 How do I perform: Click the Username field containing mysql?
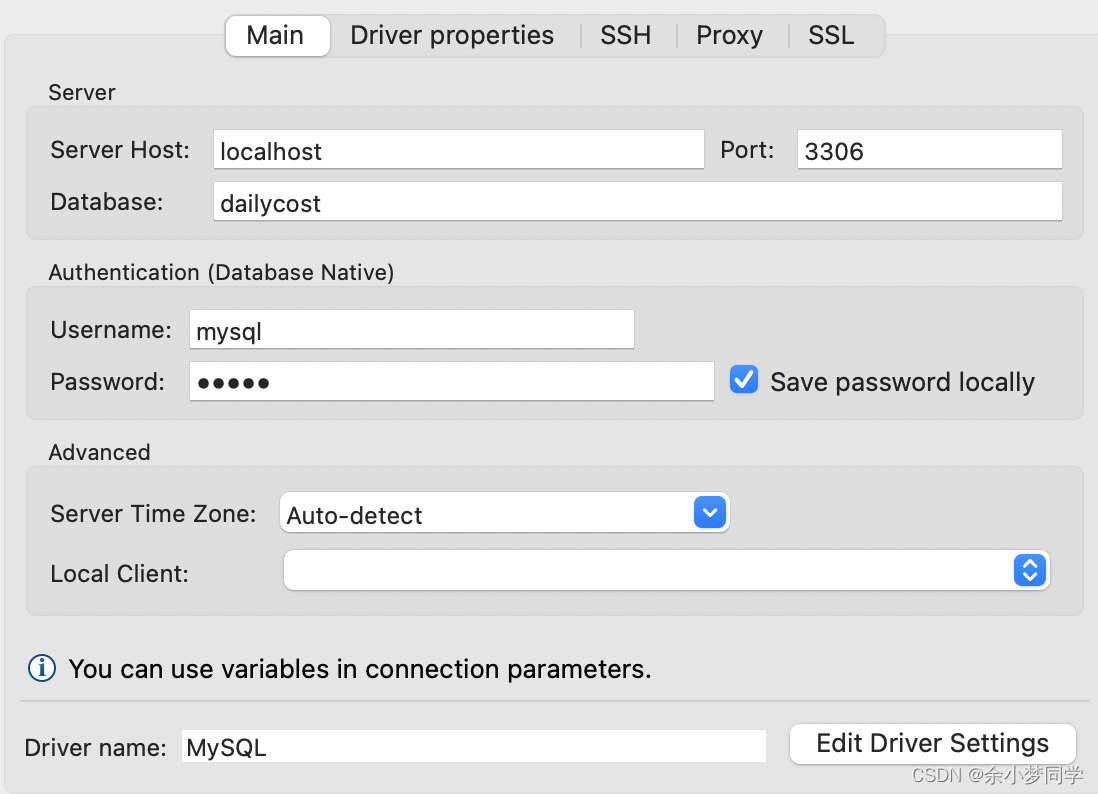click(412, 330)
